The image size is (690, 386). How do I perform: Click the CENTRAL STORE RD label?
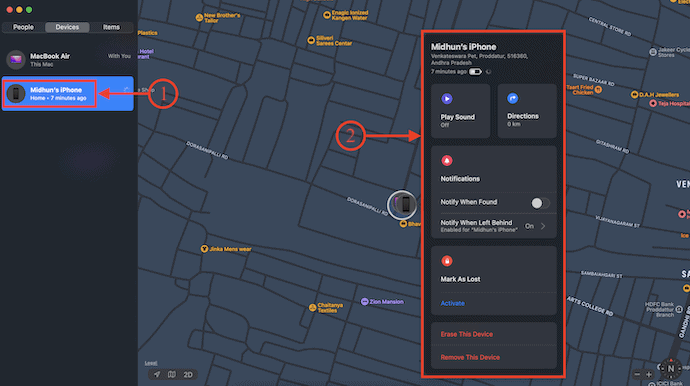(x=610, y=26)
